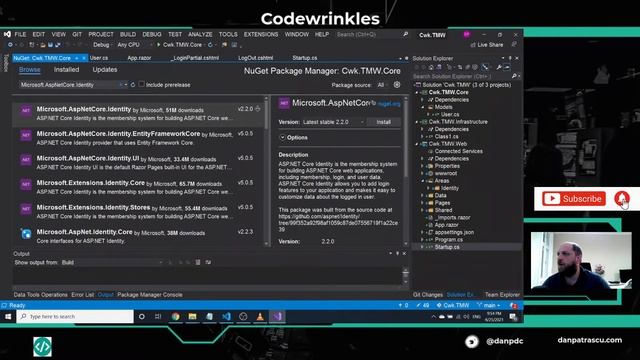Open the EXTENSIONS menu
Image resolution: width=640 pixels, height=360 pixels.
click(x=261, y=34)
